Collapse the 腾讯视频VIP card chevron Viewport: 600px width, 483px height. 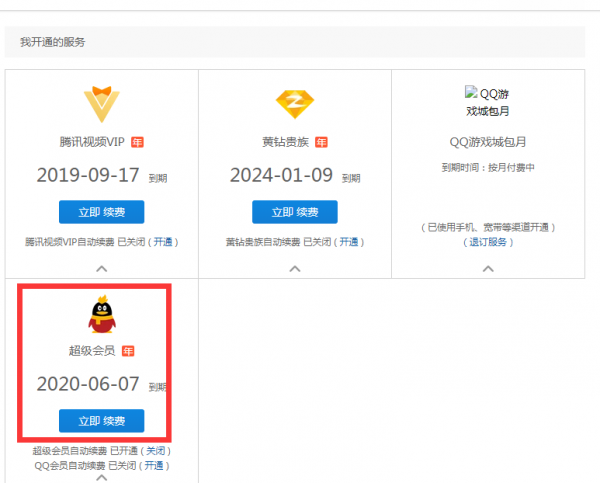click(101, 269)
